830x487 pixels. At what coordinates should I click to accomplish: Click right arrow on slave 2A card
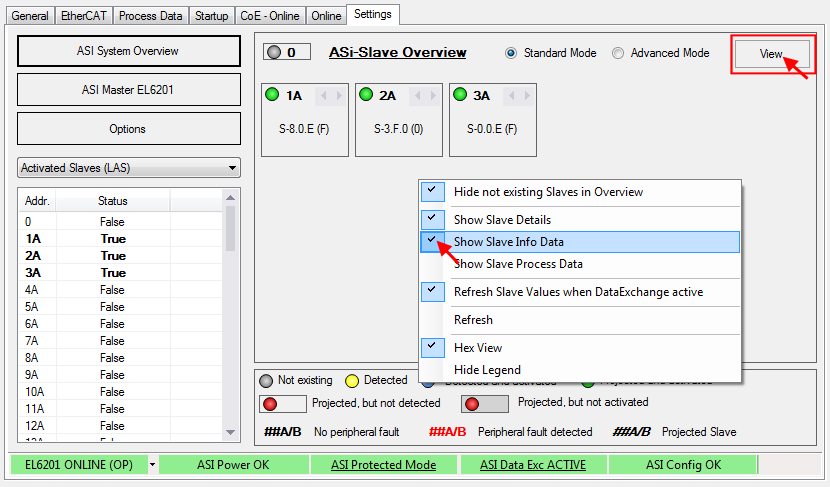tap(433, 96)
